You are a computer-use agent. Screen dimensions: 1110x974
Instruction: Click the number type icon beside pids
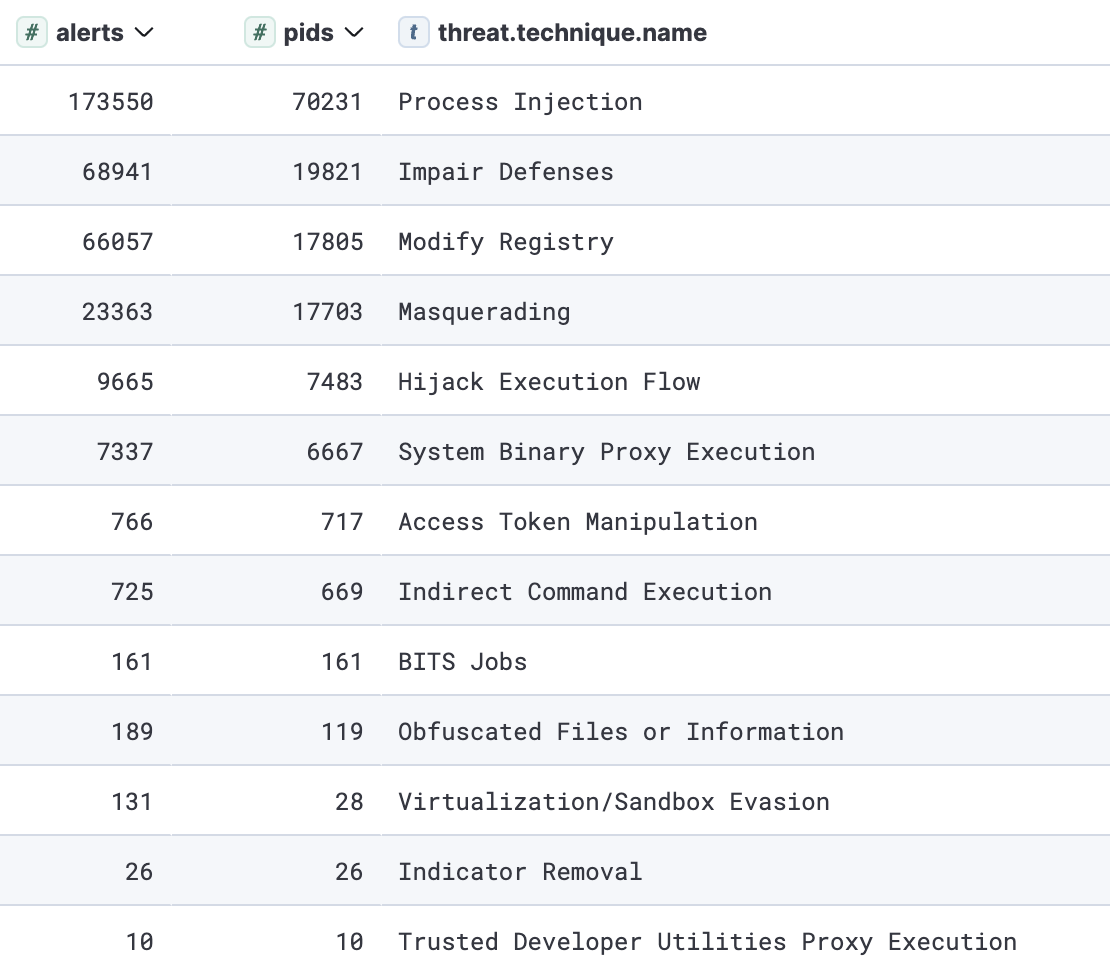tap(260, 33)
